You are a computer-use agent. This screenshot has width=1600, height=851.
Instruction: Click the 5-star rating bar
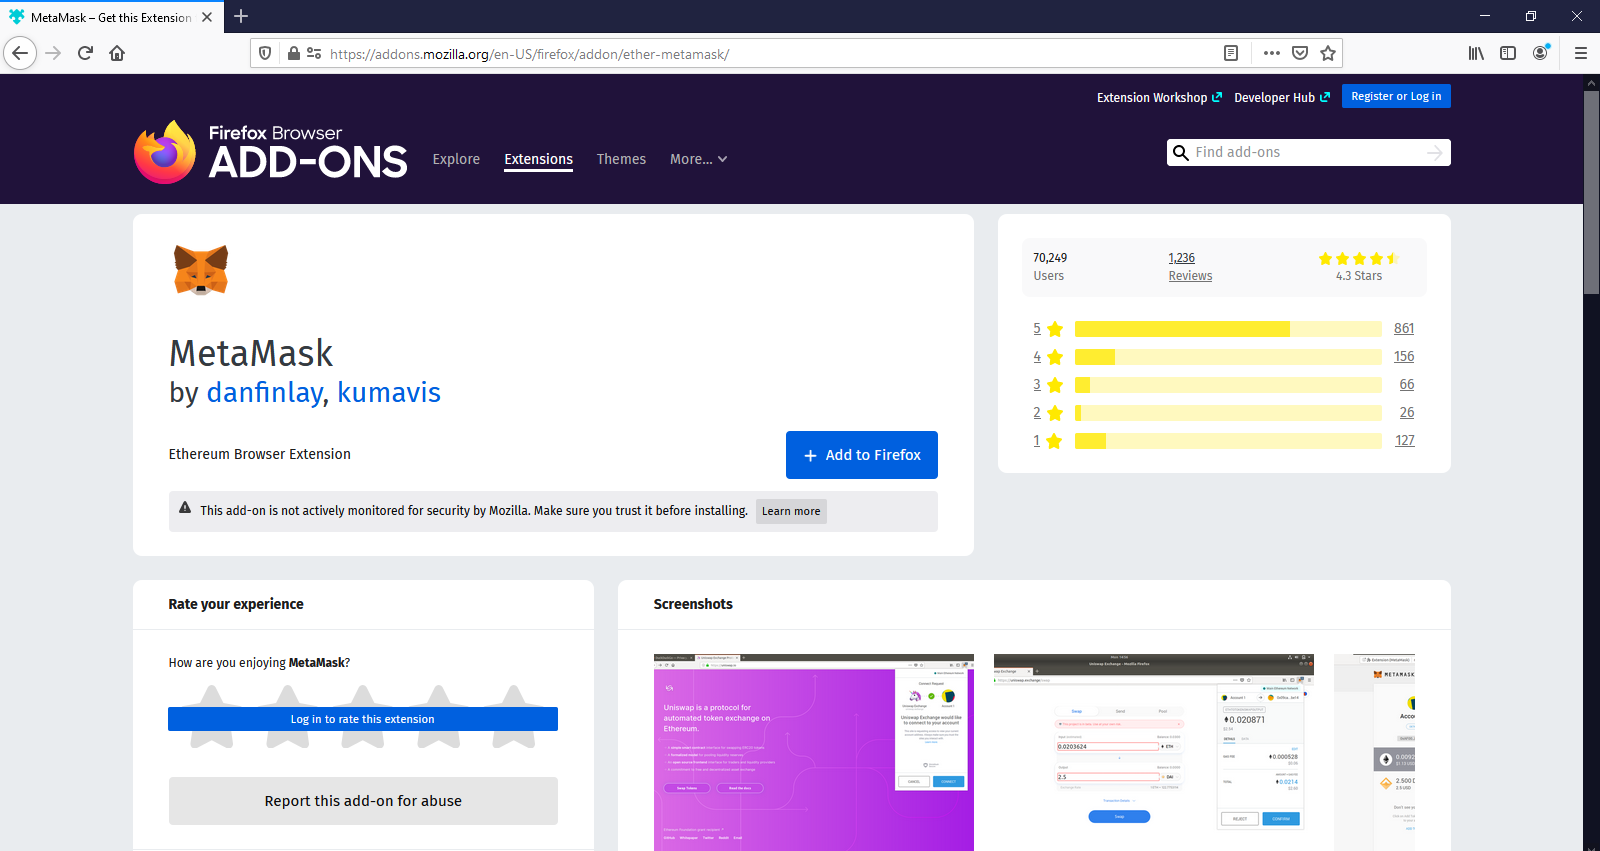(x=1228, y=329)
